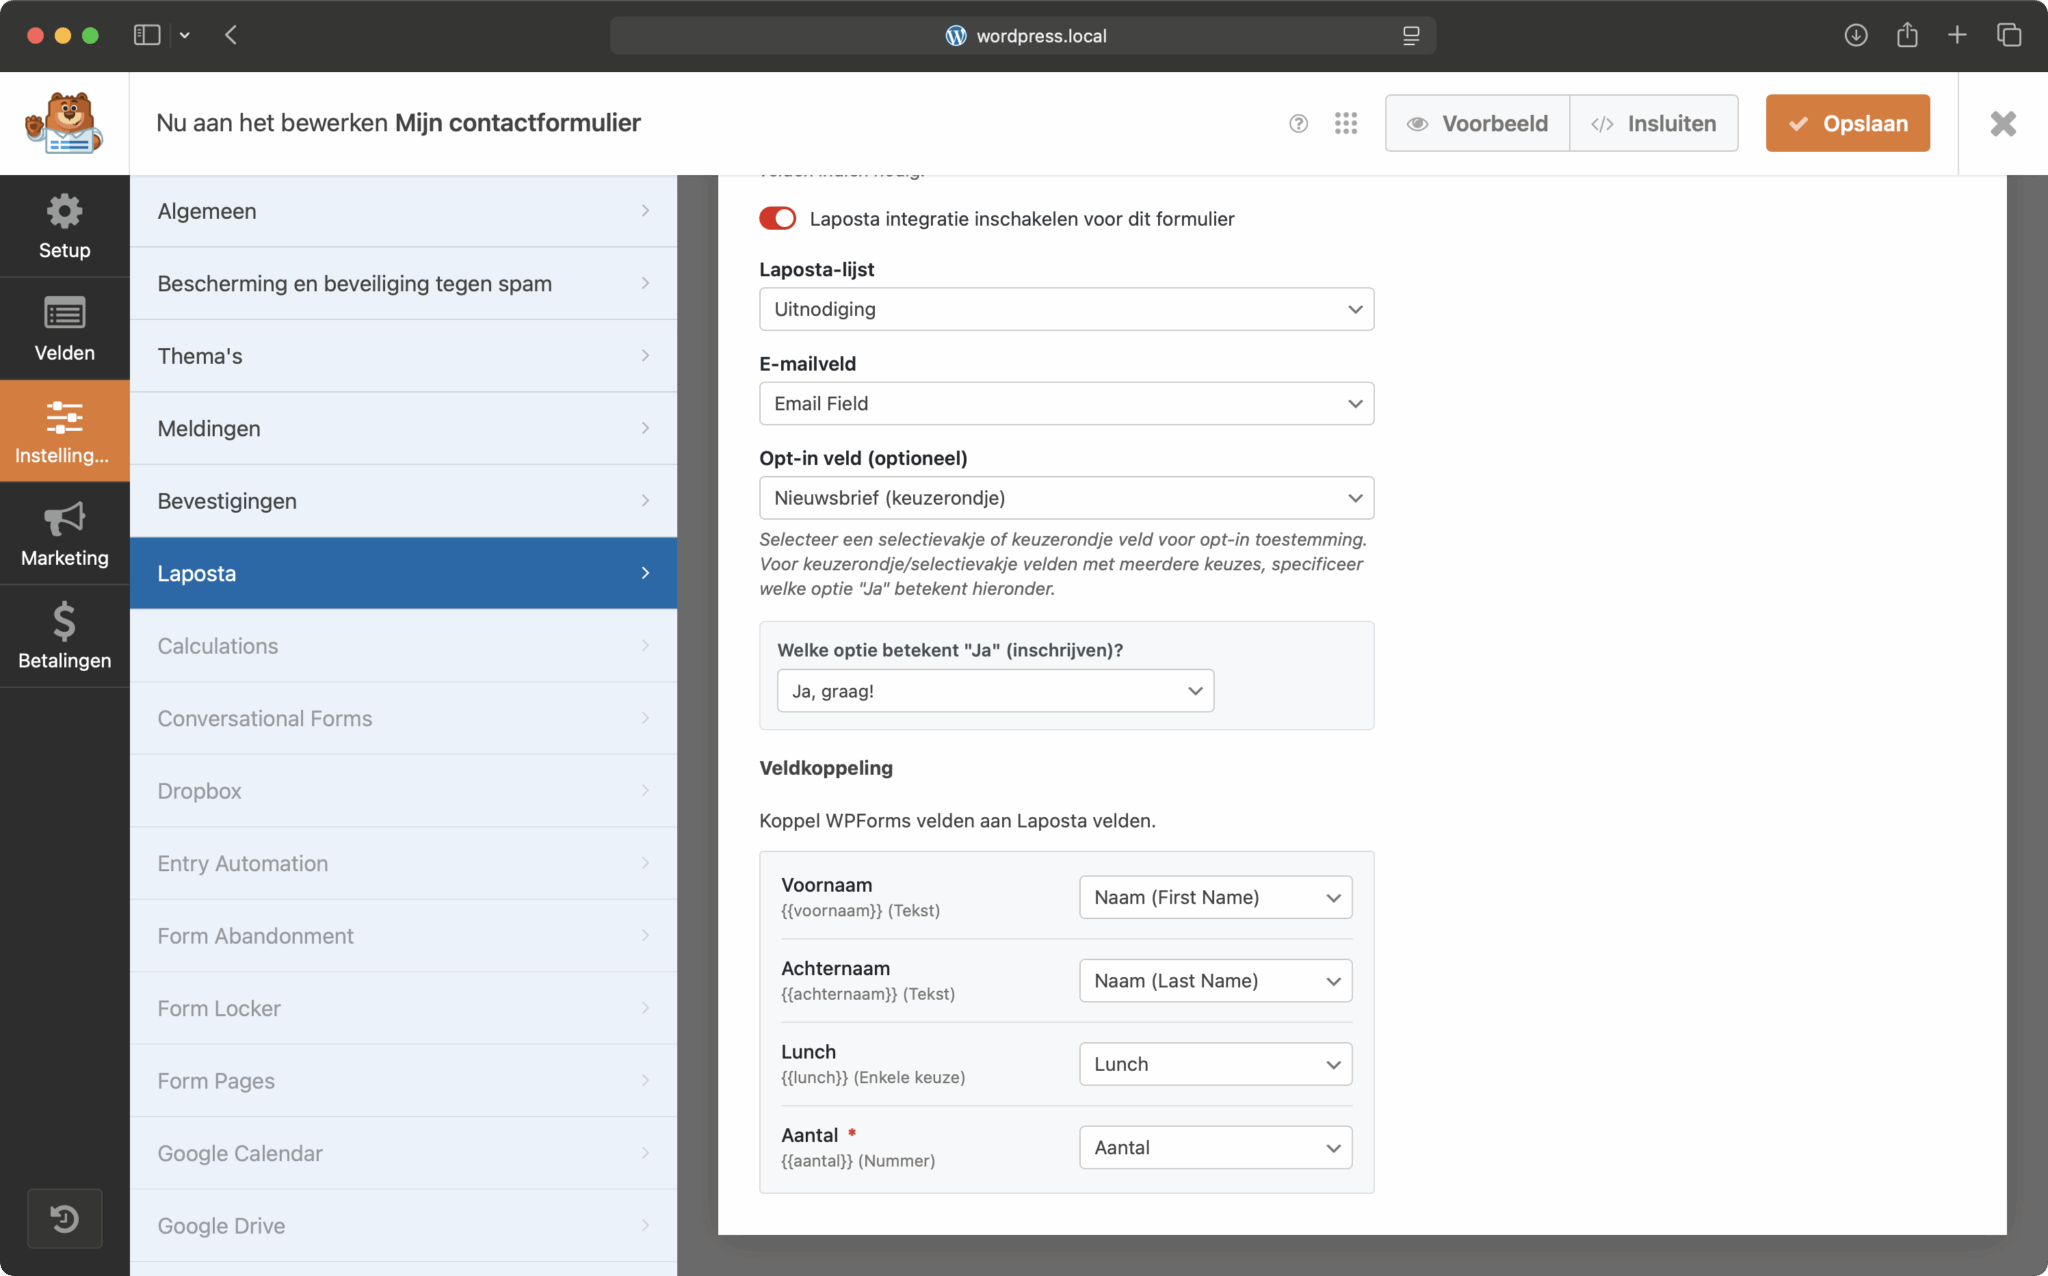Screen dimensions: 2048x1276
Task: Disable the Laposta integratie toggle
Action: [777, 218]
